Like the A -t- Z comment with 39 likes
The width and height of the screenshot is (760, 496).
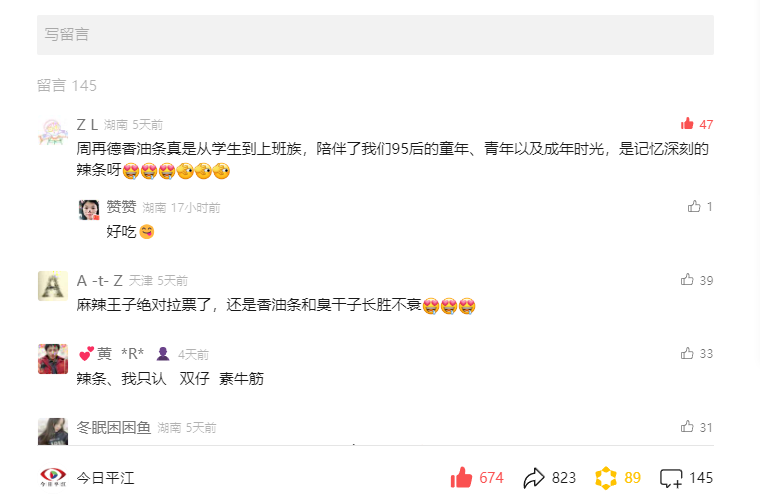687,279
